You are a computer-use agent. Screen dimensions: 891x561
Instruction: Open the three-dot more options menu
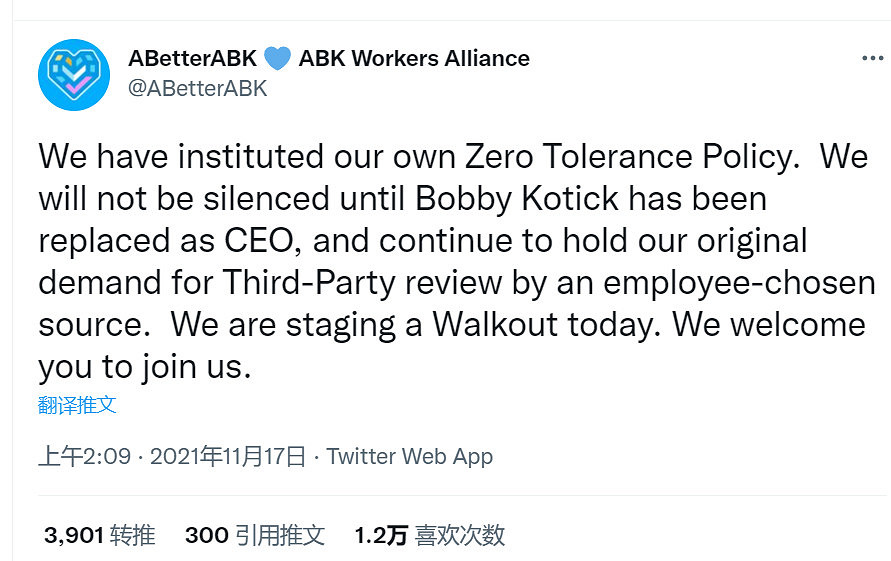(872, 58)
